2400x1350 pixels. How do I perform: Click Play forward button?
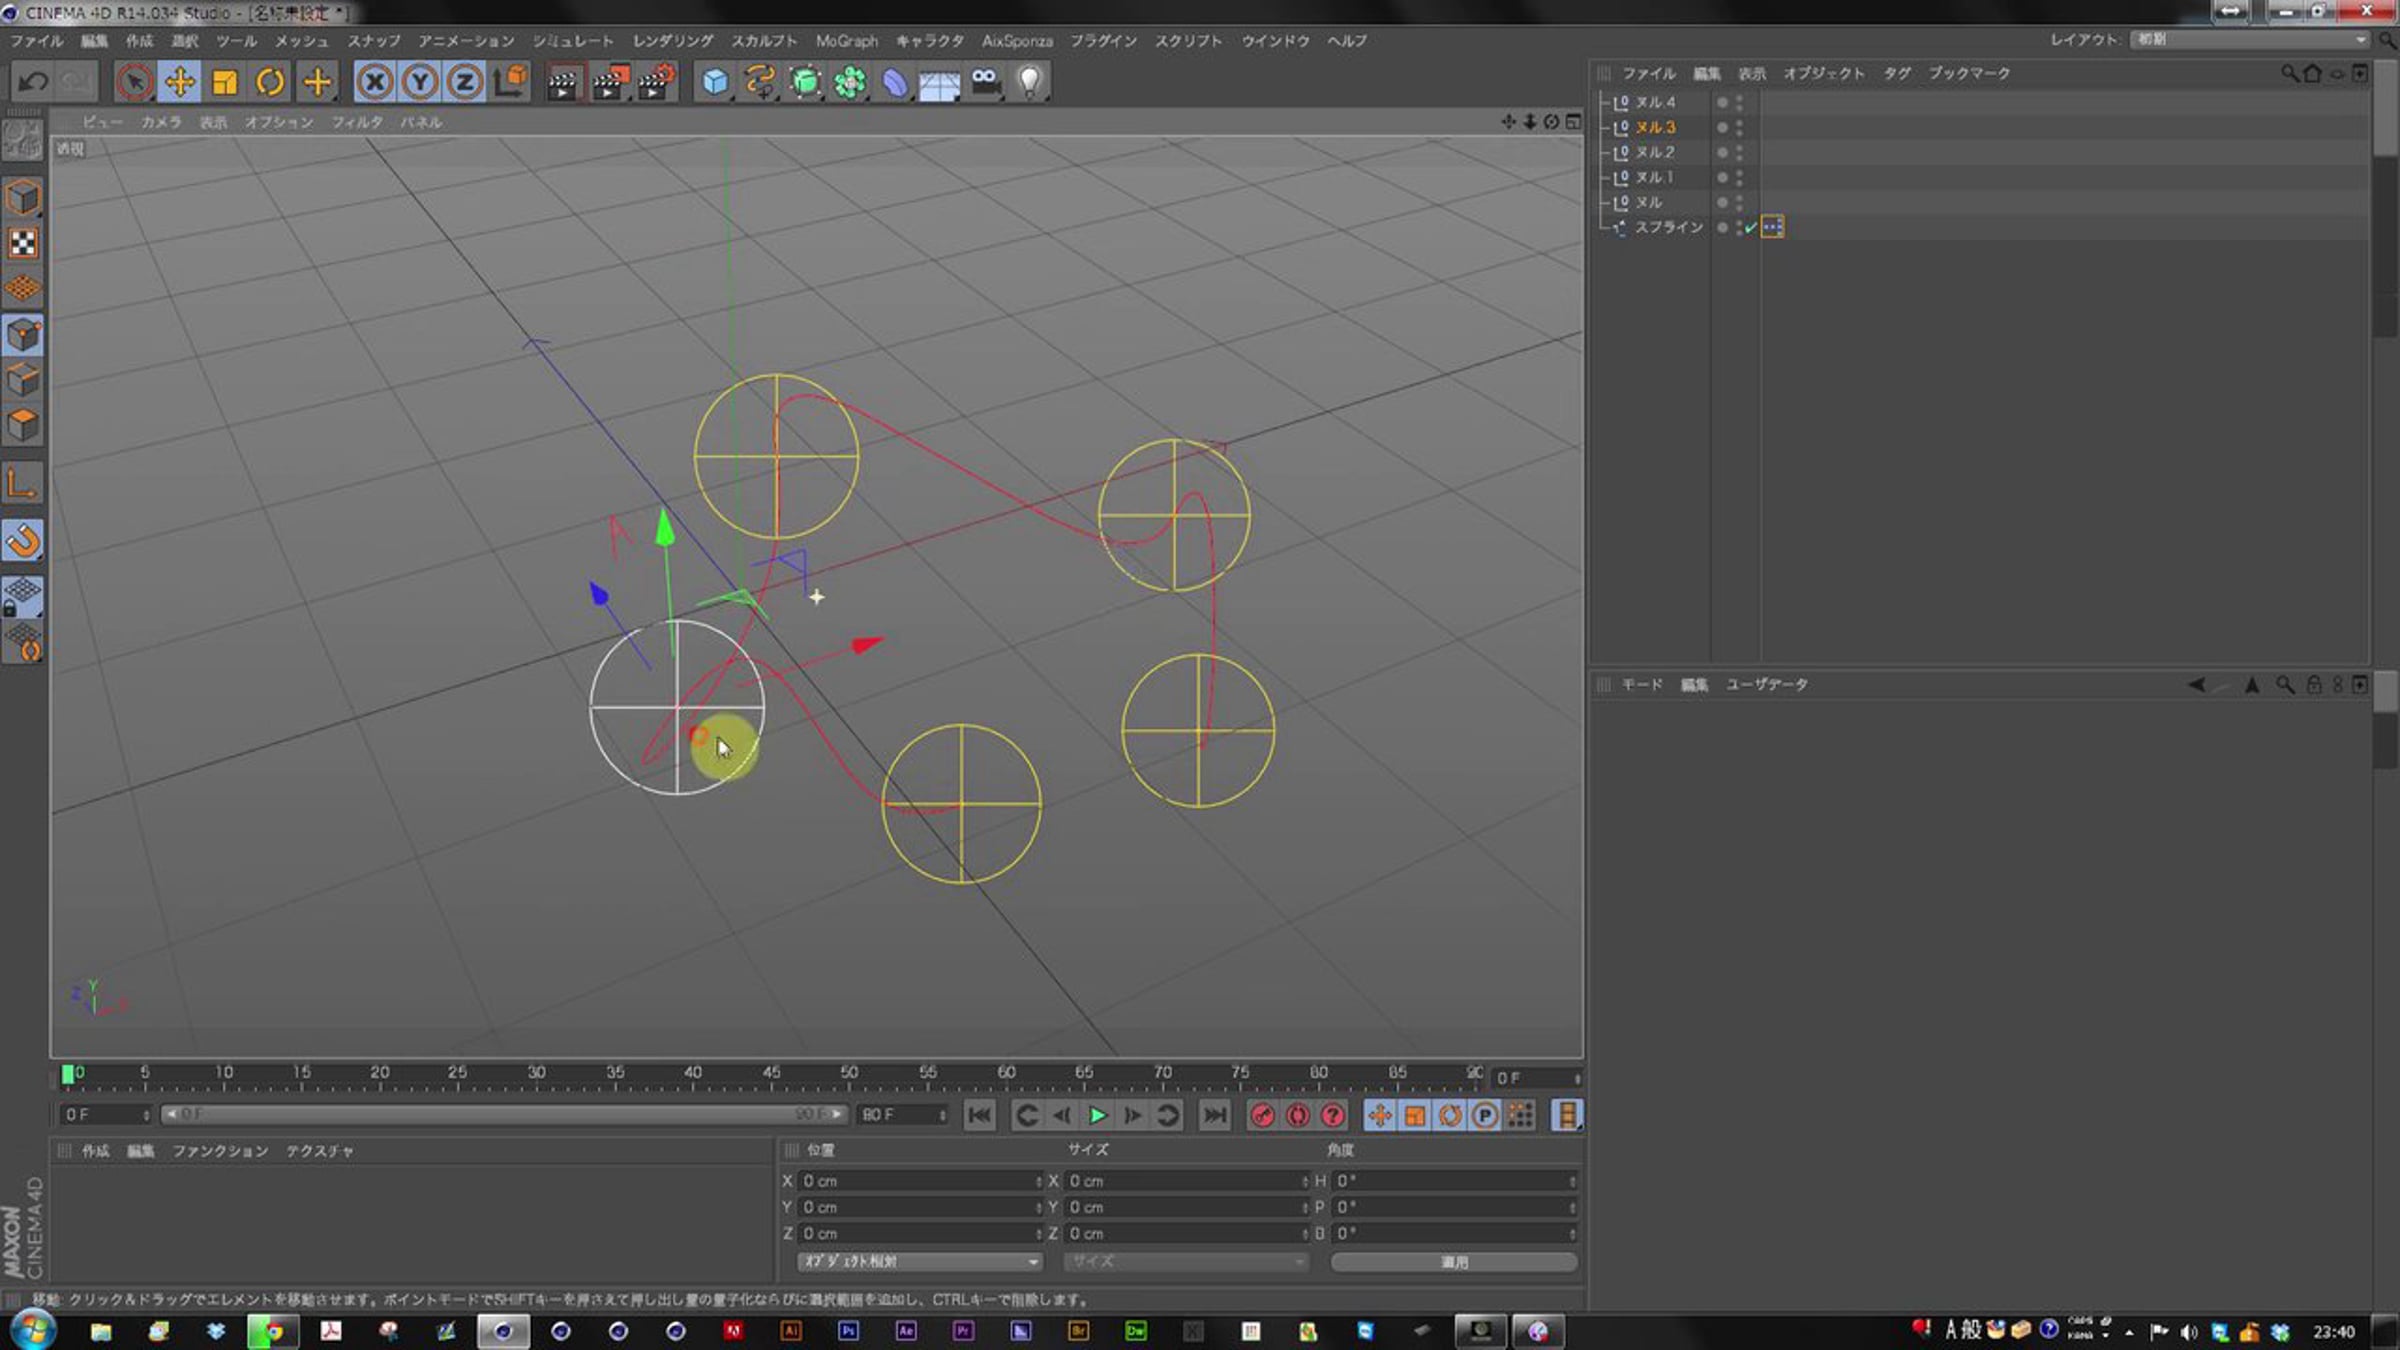pyautogui.click(x=1097, y=1115)
